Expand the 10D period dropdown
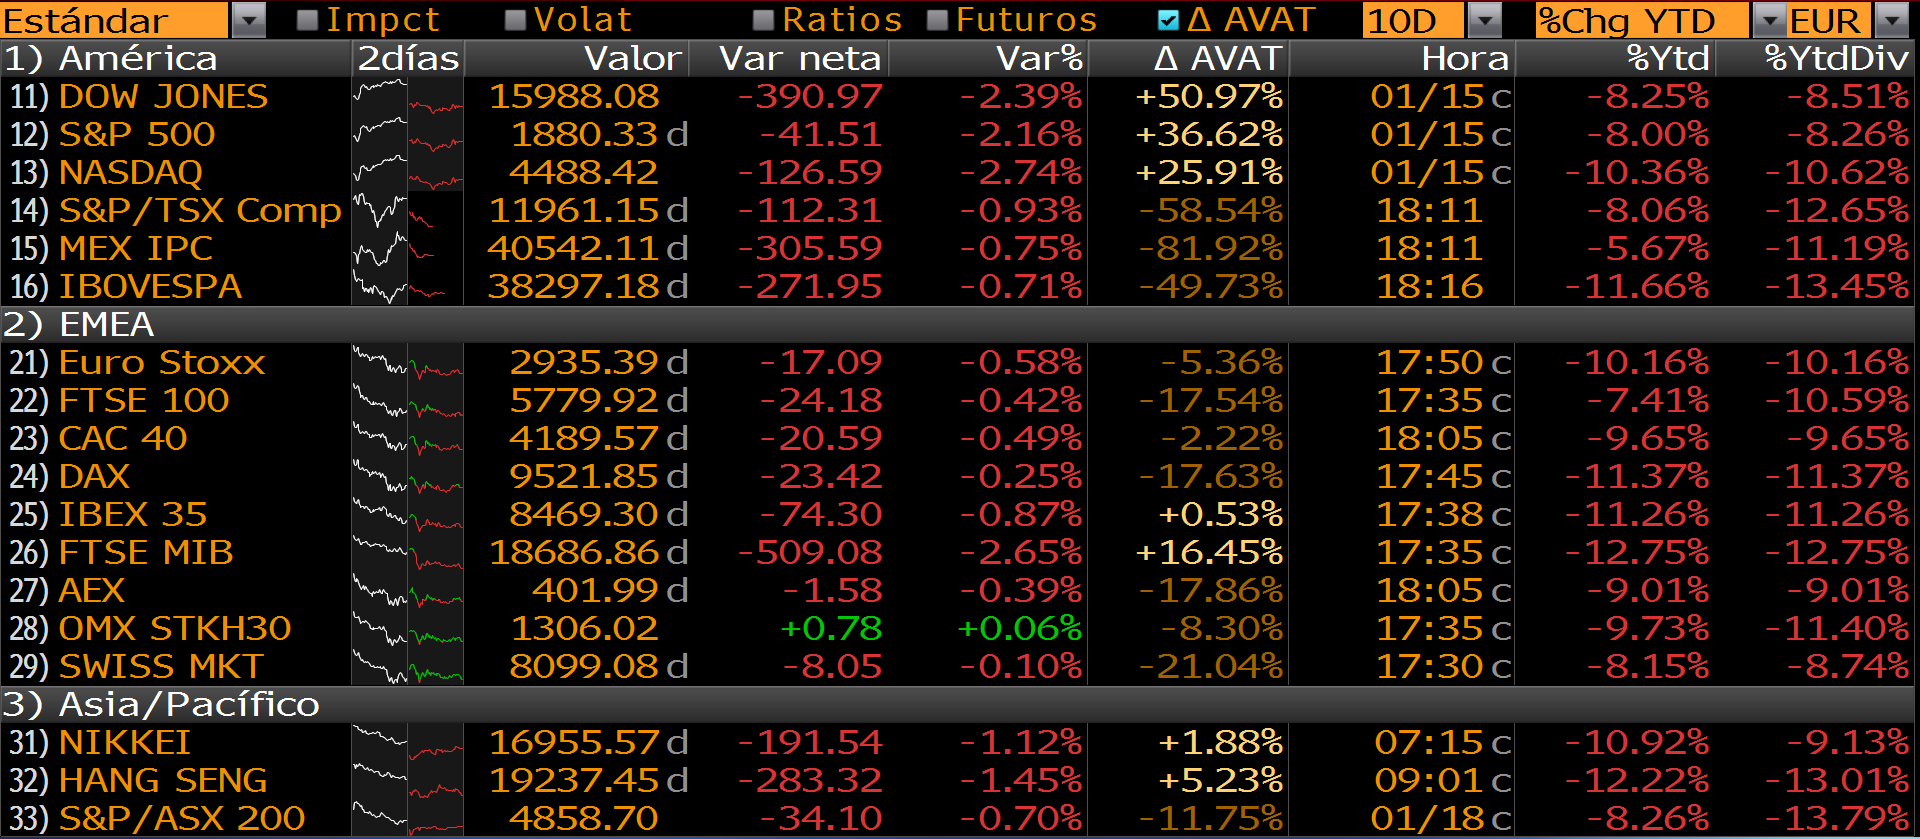This screenshot has width=1920, height=839. pyautogui.click(x=1486, y=20)
